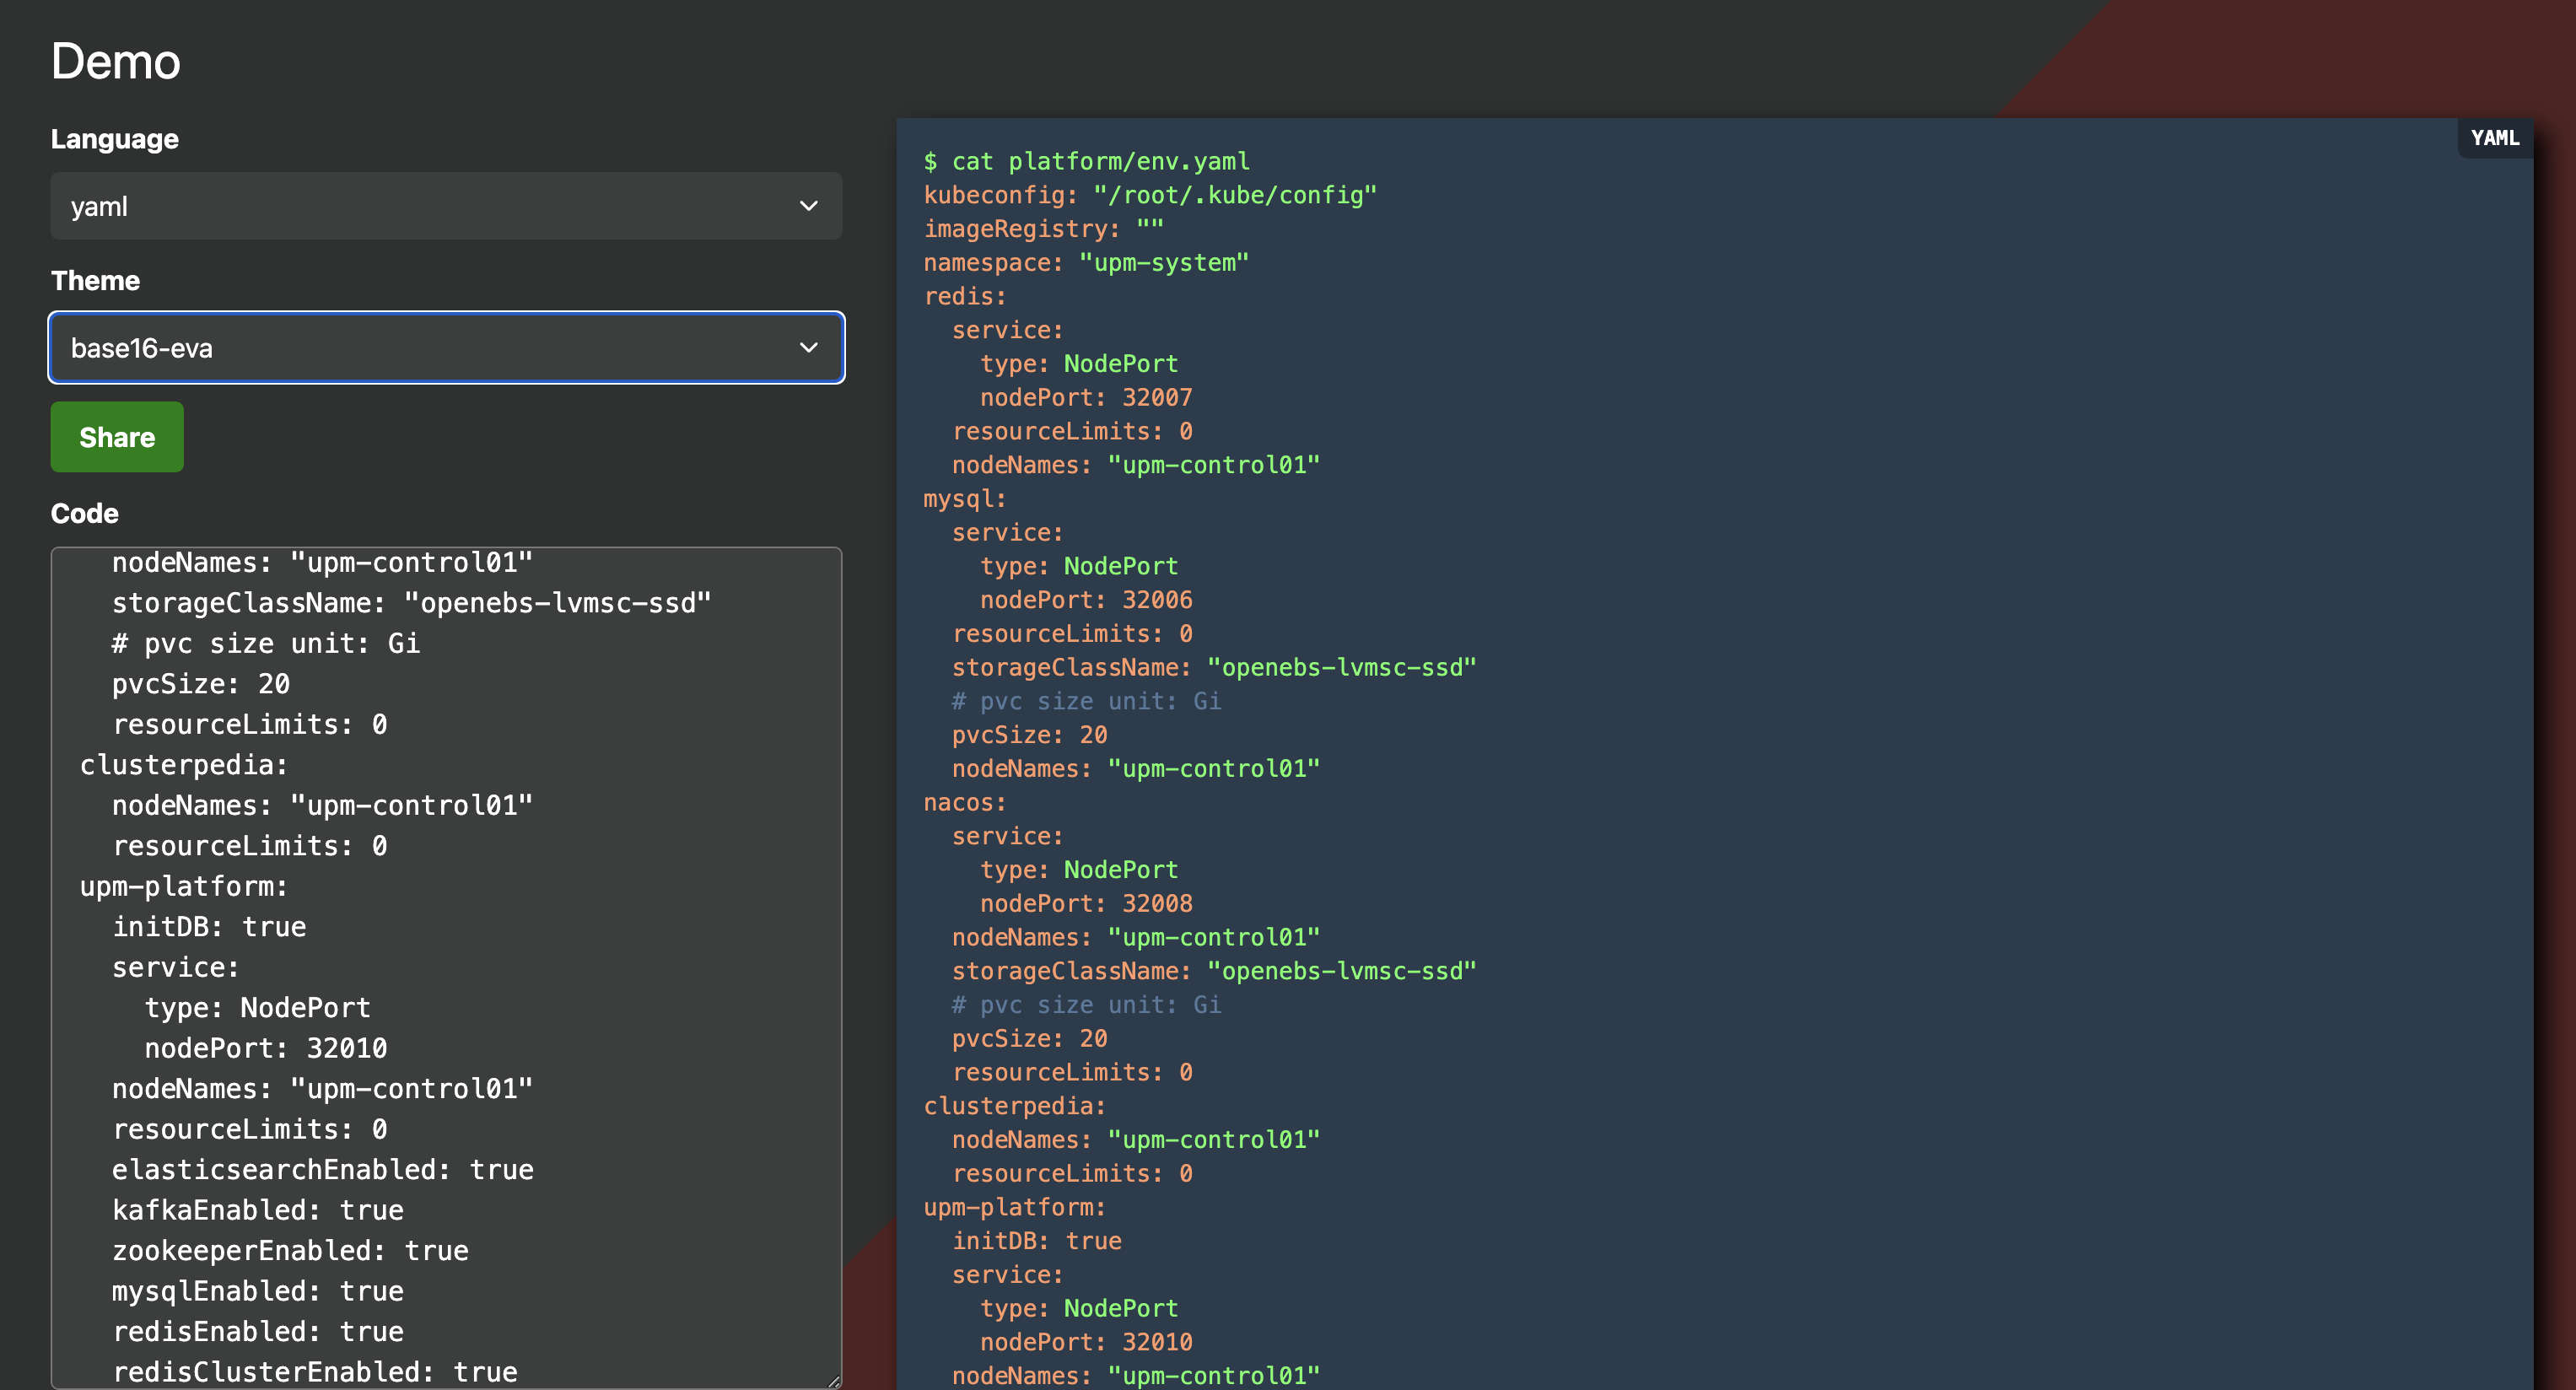Click 'kafkaEnabled: true' in the Code textarea
2576x1390 pixels.
[258, 1210]
